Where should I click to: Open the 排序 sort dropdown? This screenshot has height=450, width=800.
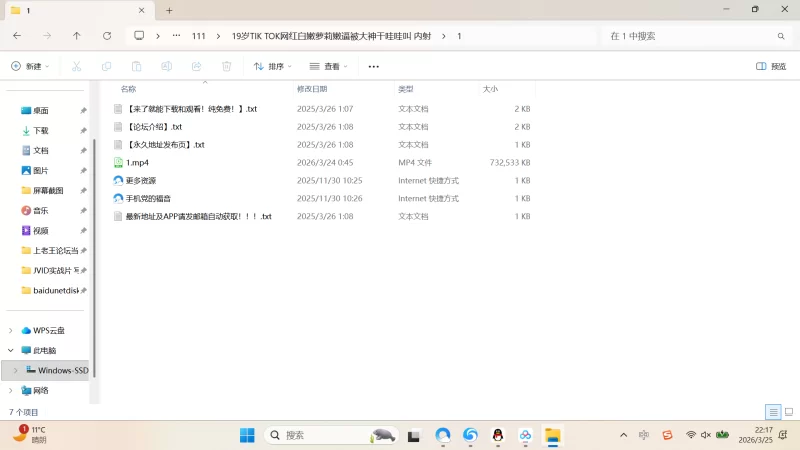[x=273, y=66]
